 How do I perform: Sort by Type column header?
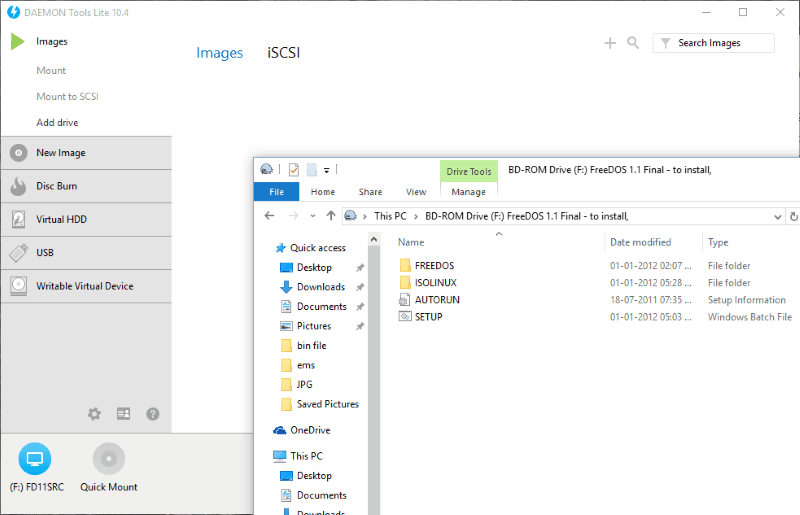coord(718,242)
